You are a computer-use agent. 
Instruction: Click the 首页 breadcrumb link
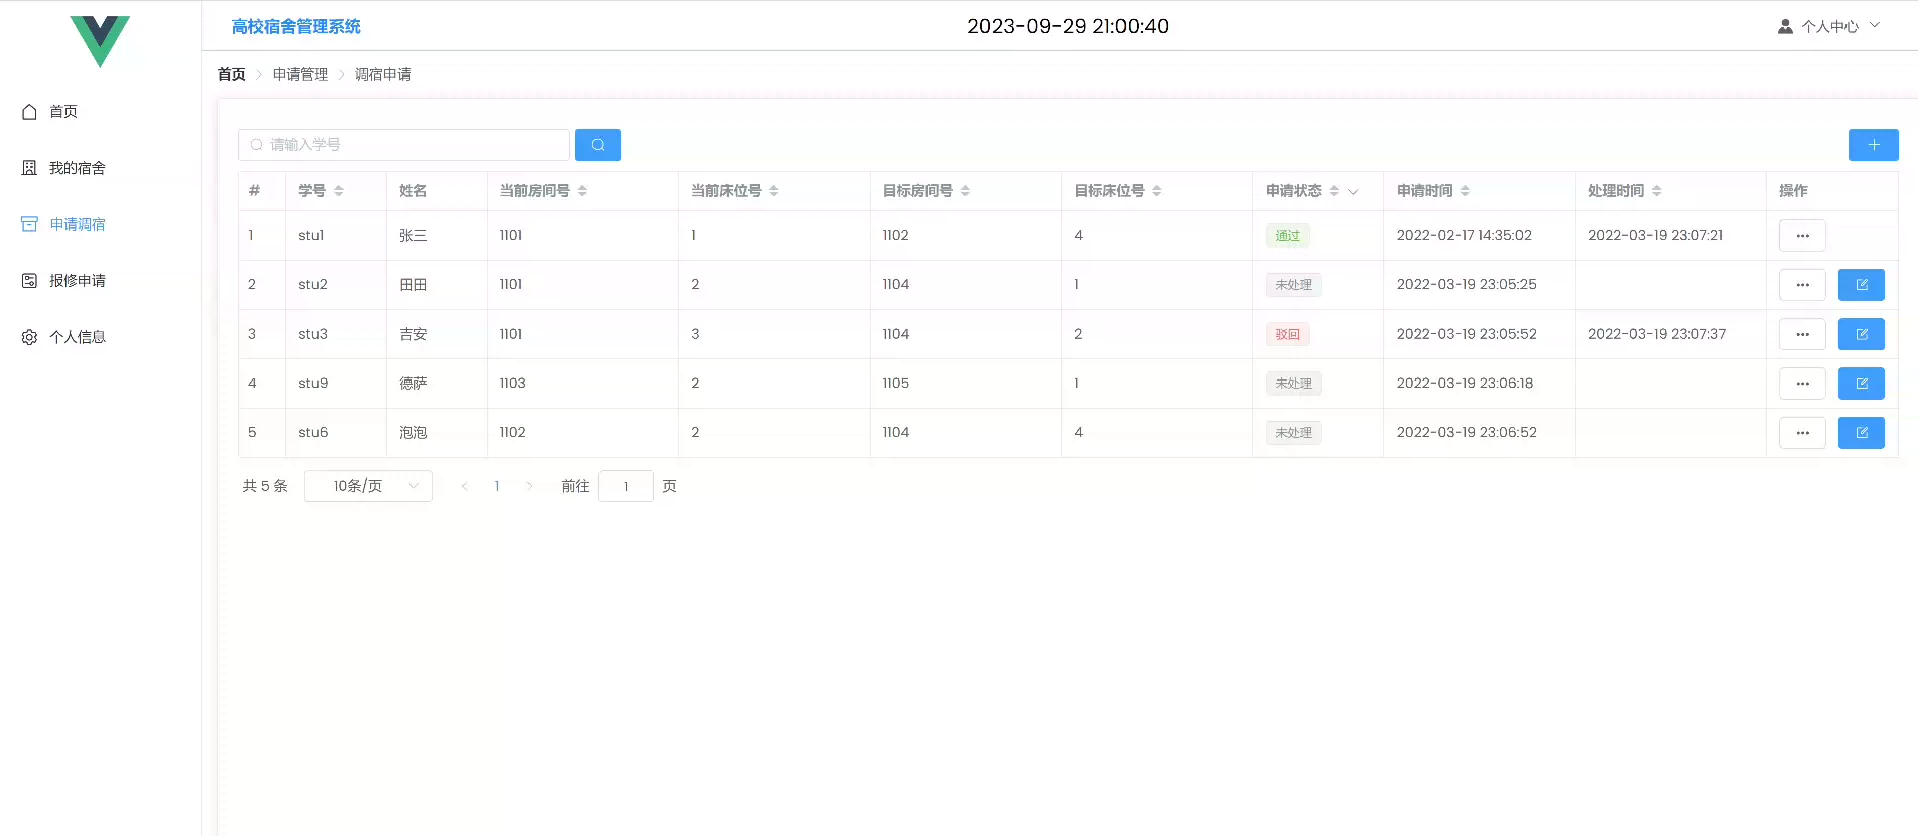click(x=231, y=74)
